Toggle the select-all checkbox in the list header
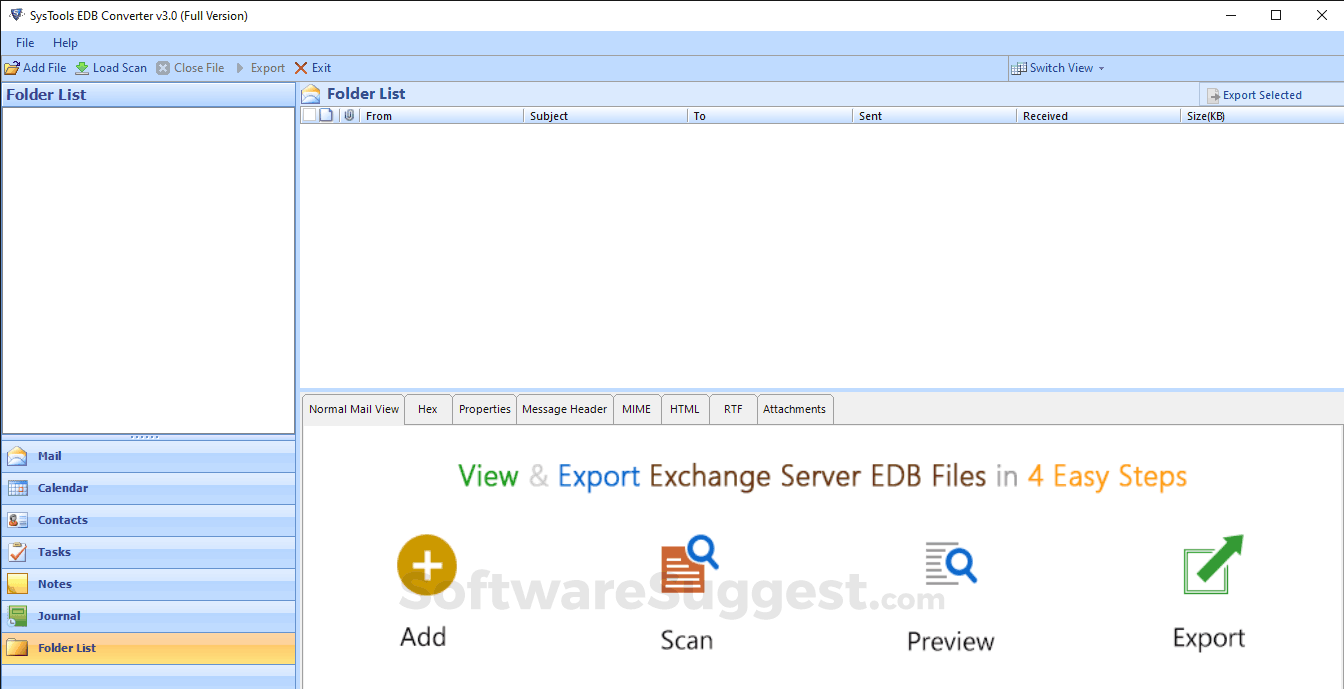The image size is (1344, 689). 309,115
